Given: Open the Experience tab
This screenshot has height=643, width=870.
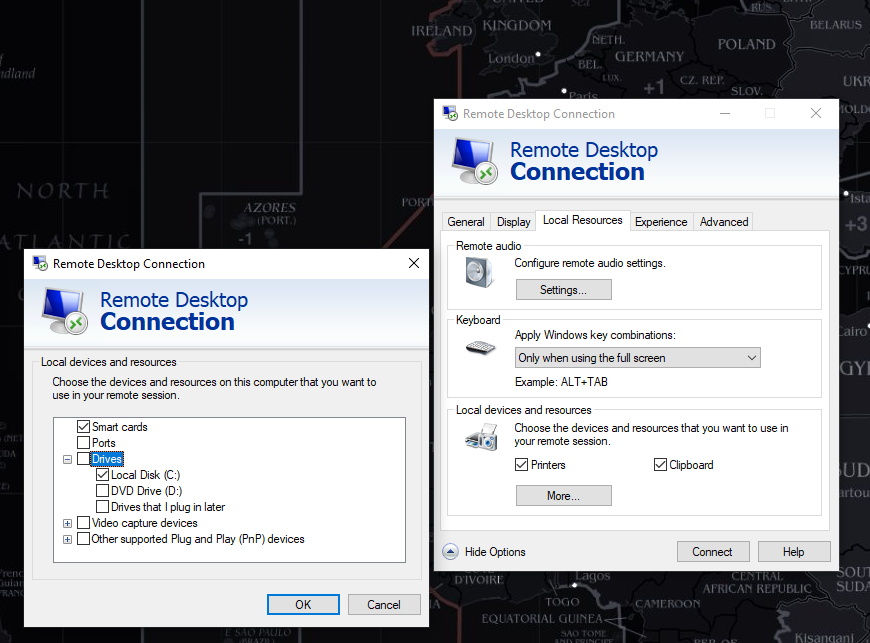Looking at the screenshot, I should pyautogui.click(x=661, y=222).
